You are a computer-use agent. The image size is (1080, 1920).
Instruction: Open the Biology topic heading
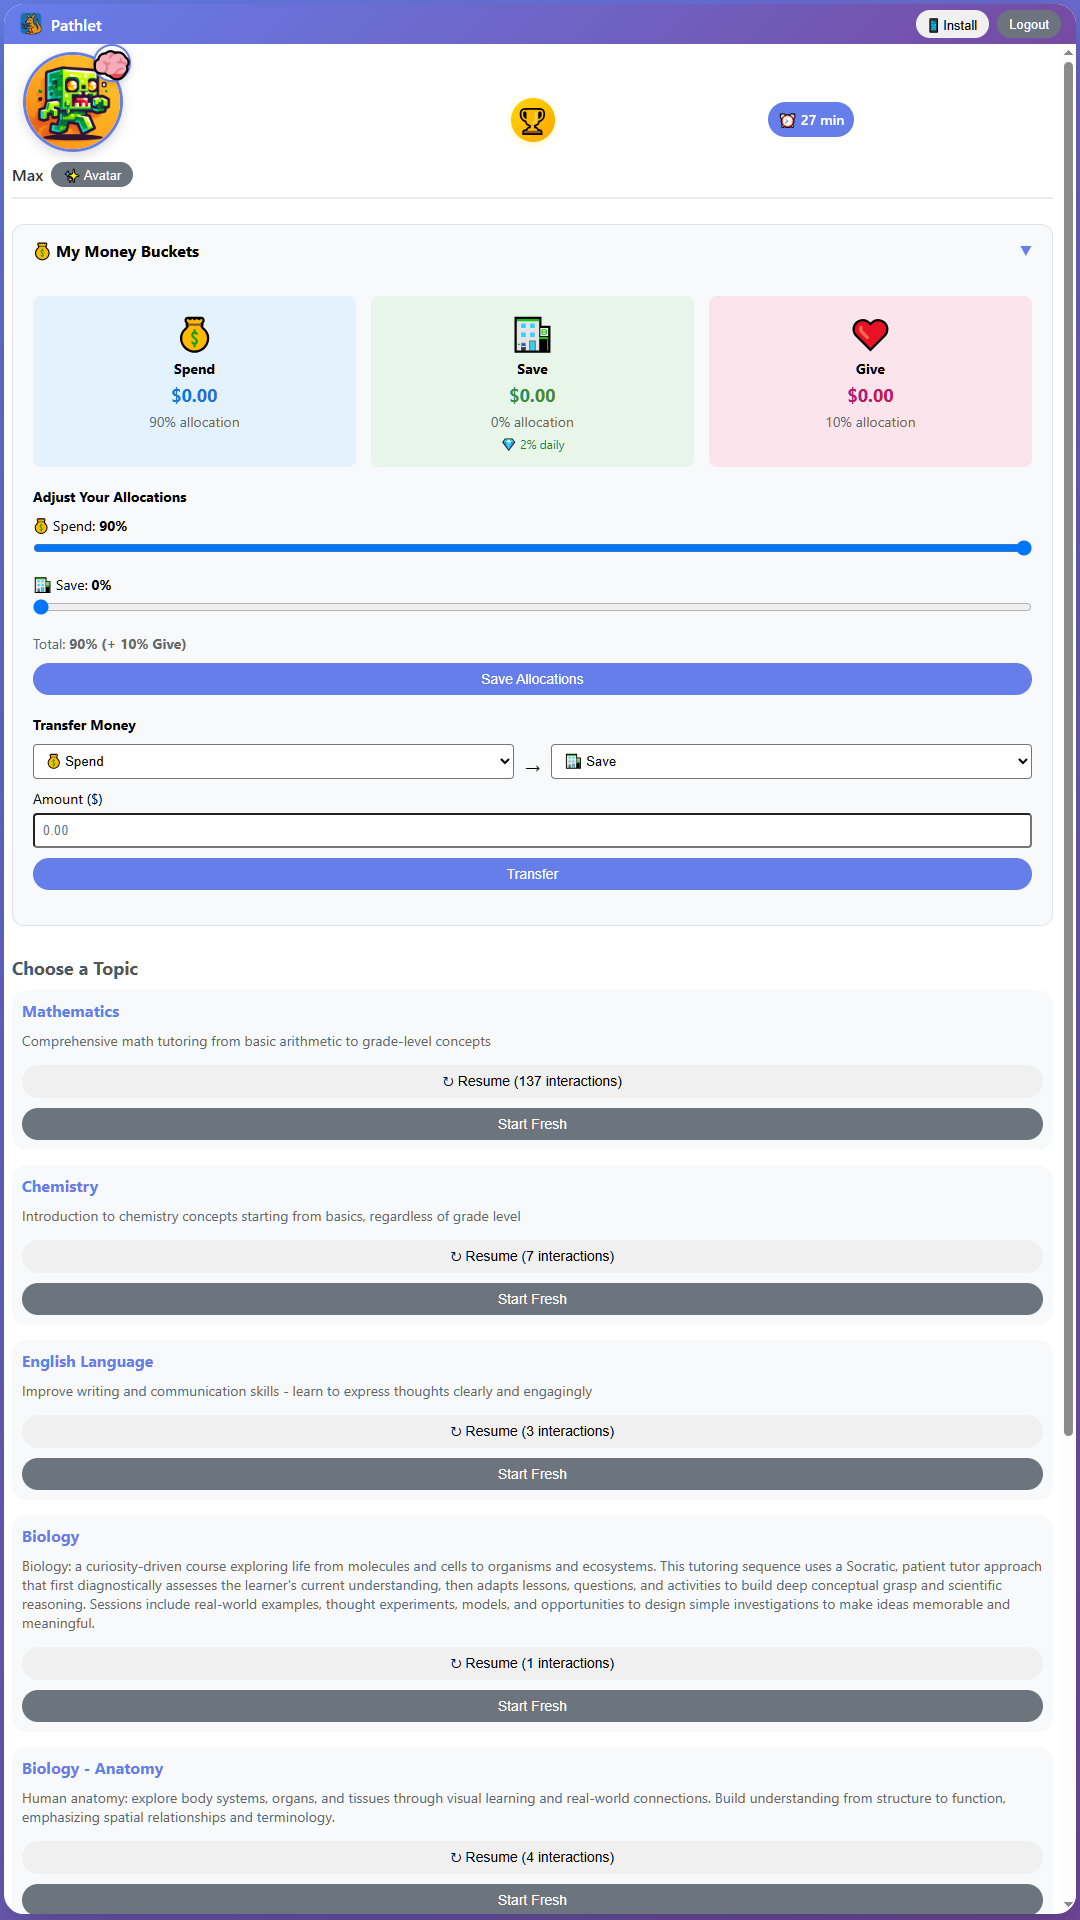(51, 1537)
